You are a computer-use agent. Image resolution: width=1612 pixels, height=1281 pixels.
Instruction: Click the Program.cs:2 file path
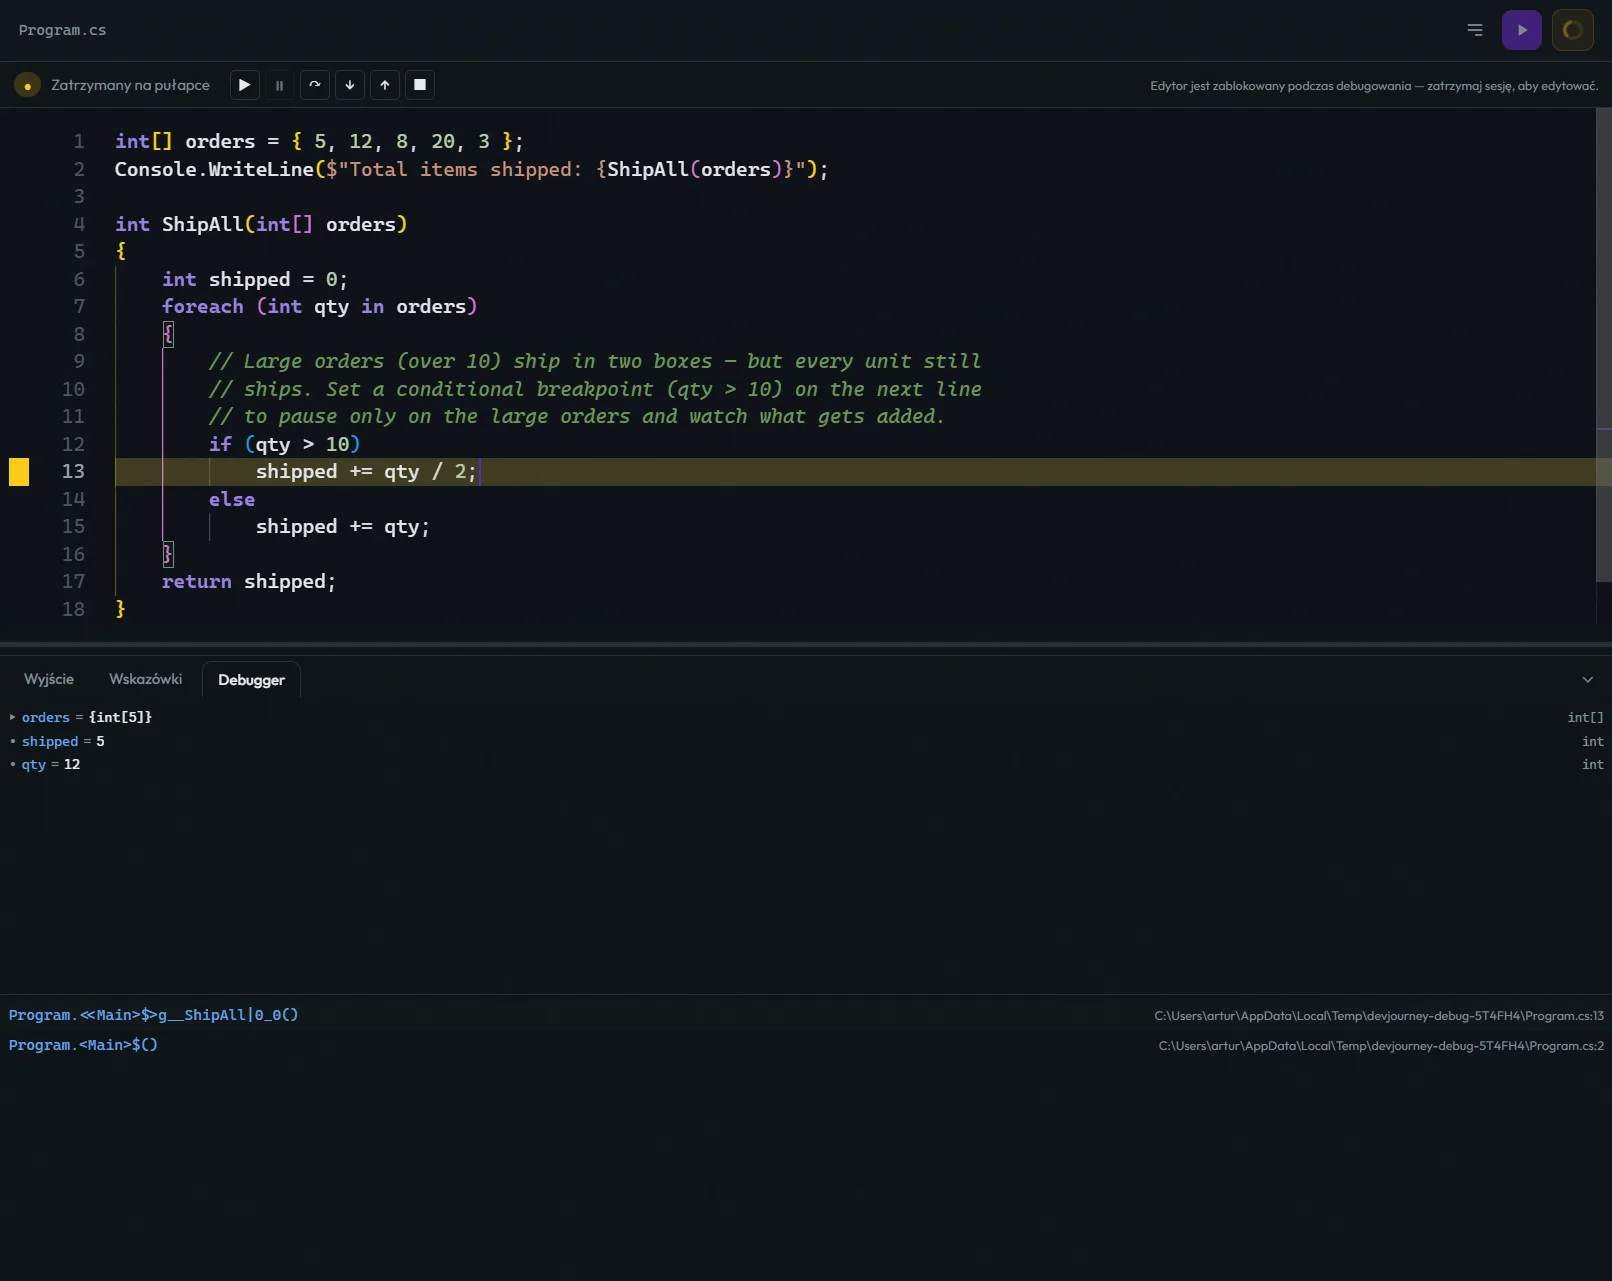[1381, 1046]
